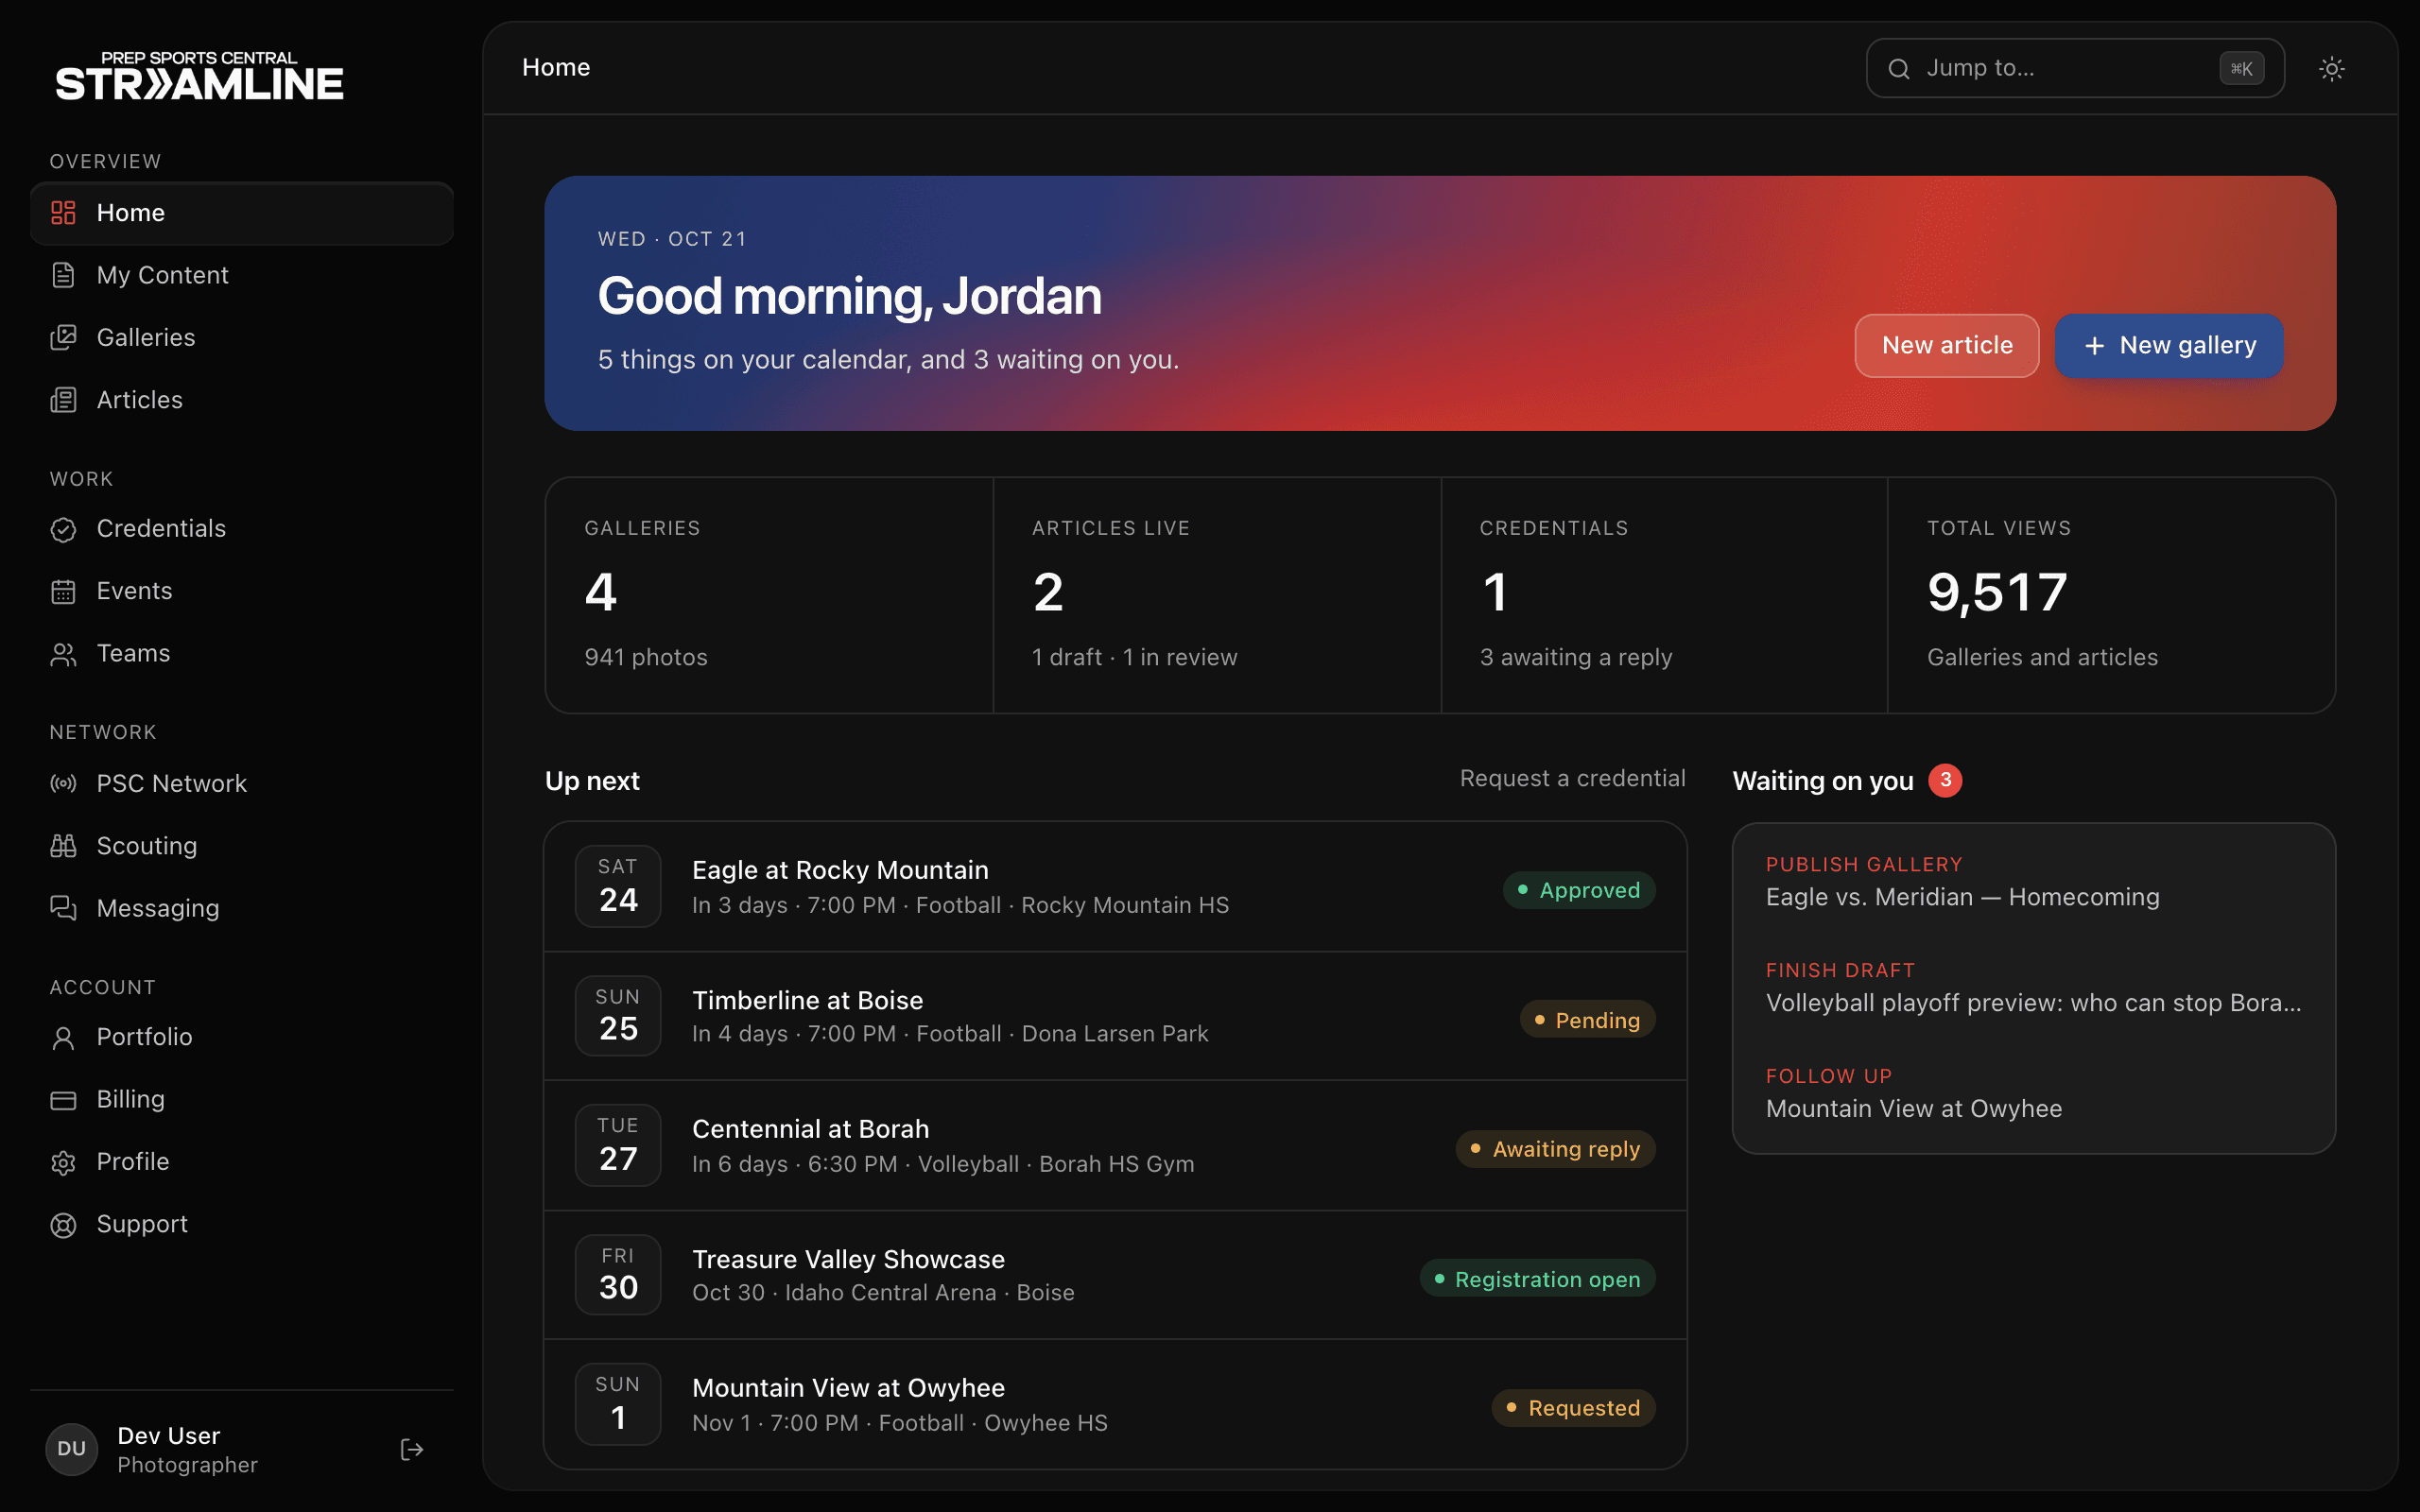This screenshot has width=2420, height=1512.
Task: Create a New gallery
Action: coord(2169,345)
